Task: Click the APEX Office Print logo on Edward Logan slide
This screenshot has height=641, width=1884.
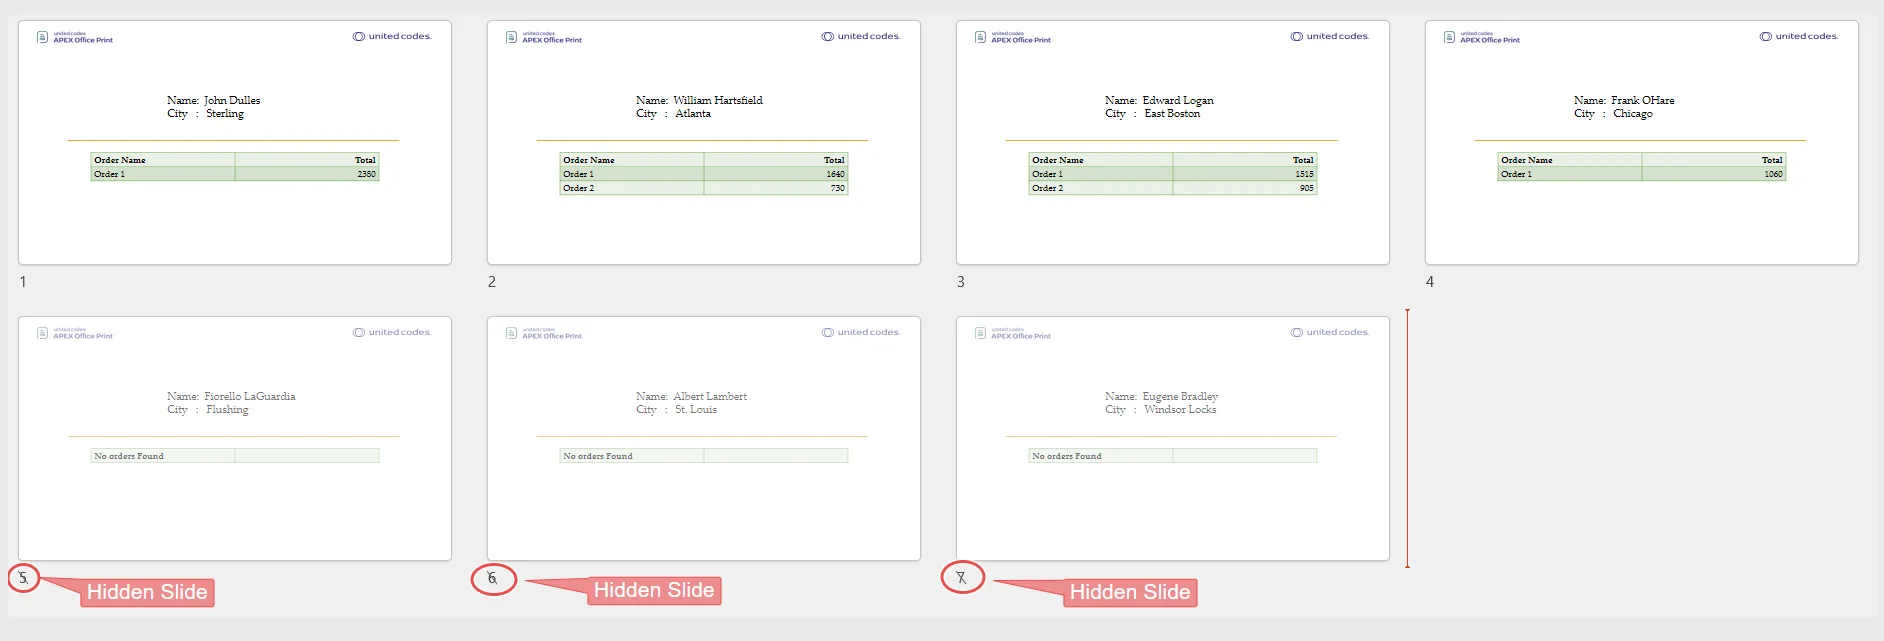Action: [1013, 37]
